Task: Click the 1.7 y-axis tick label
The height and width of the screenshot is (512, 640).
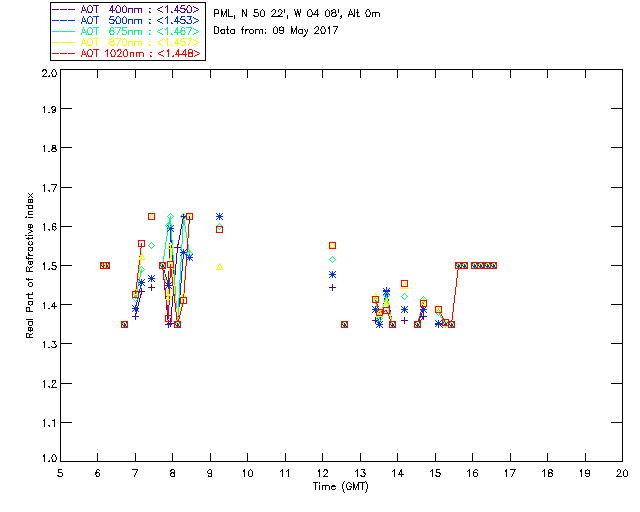Action: 49,188
